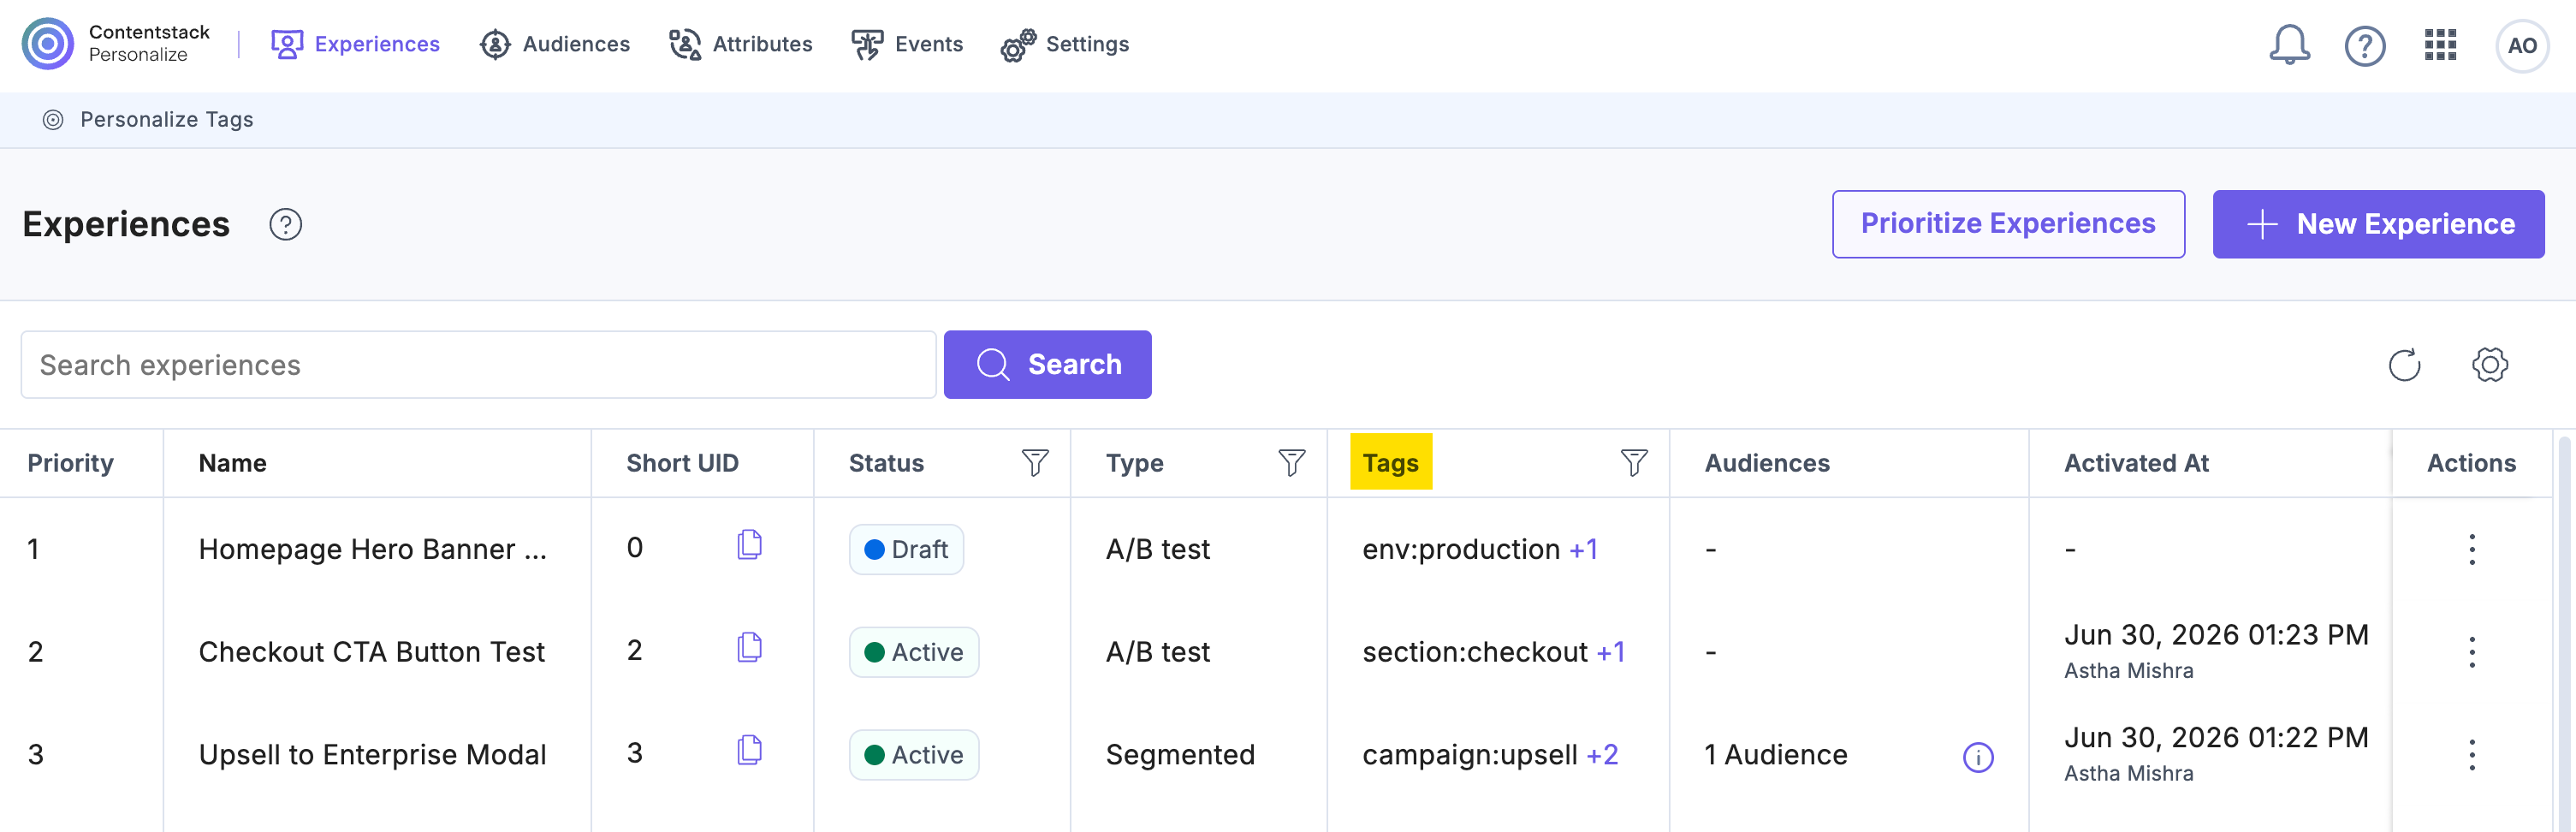Show audience info for Upsell to Enterprise Modal

[1978, 757]
